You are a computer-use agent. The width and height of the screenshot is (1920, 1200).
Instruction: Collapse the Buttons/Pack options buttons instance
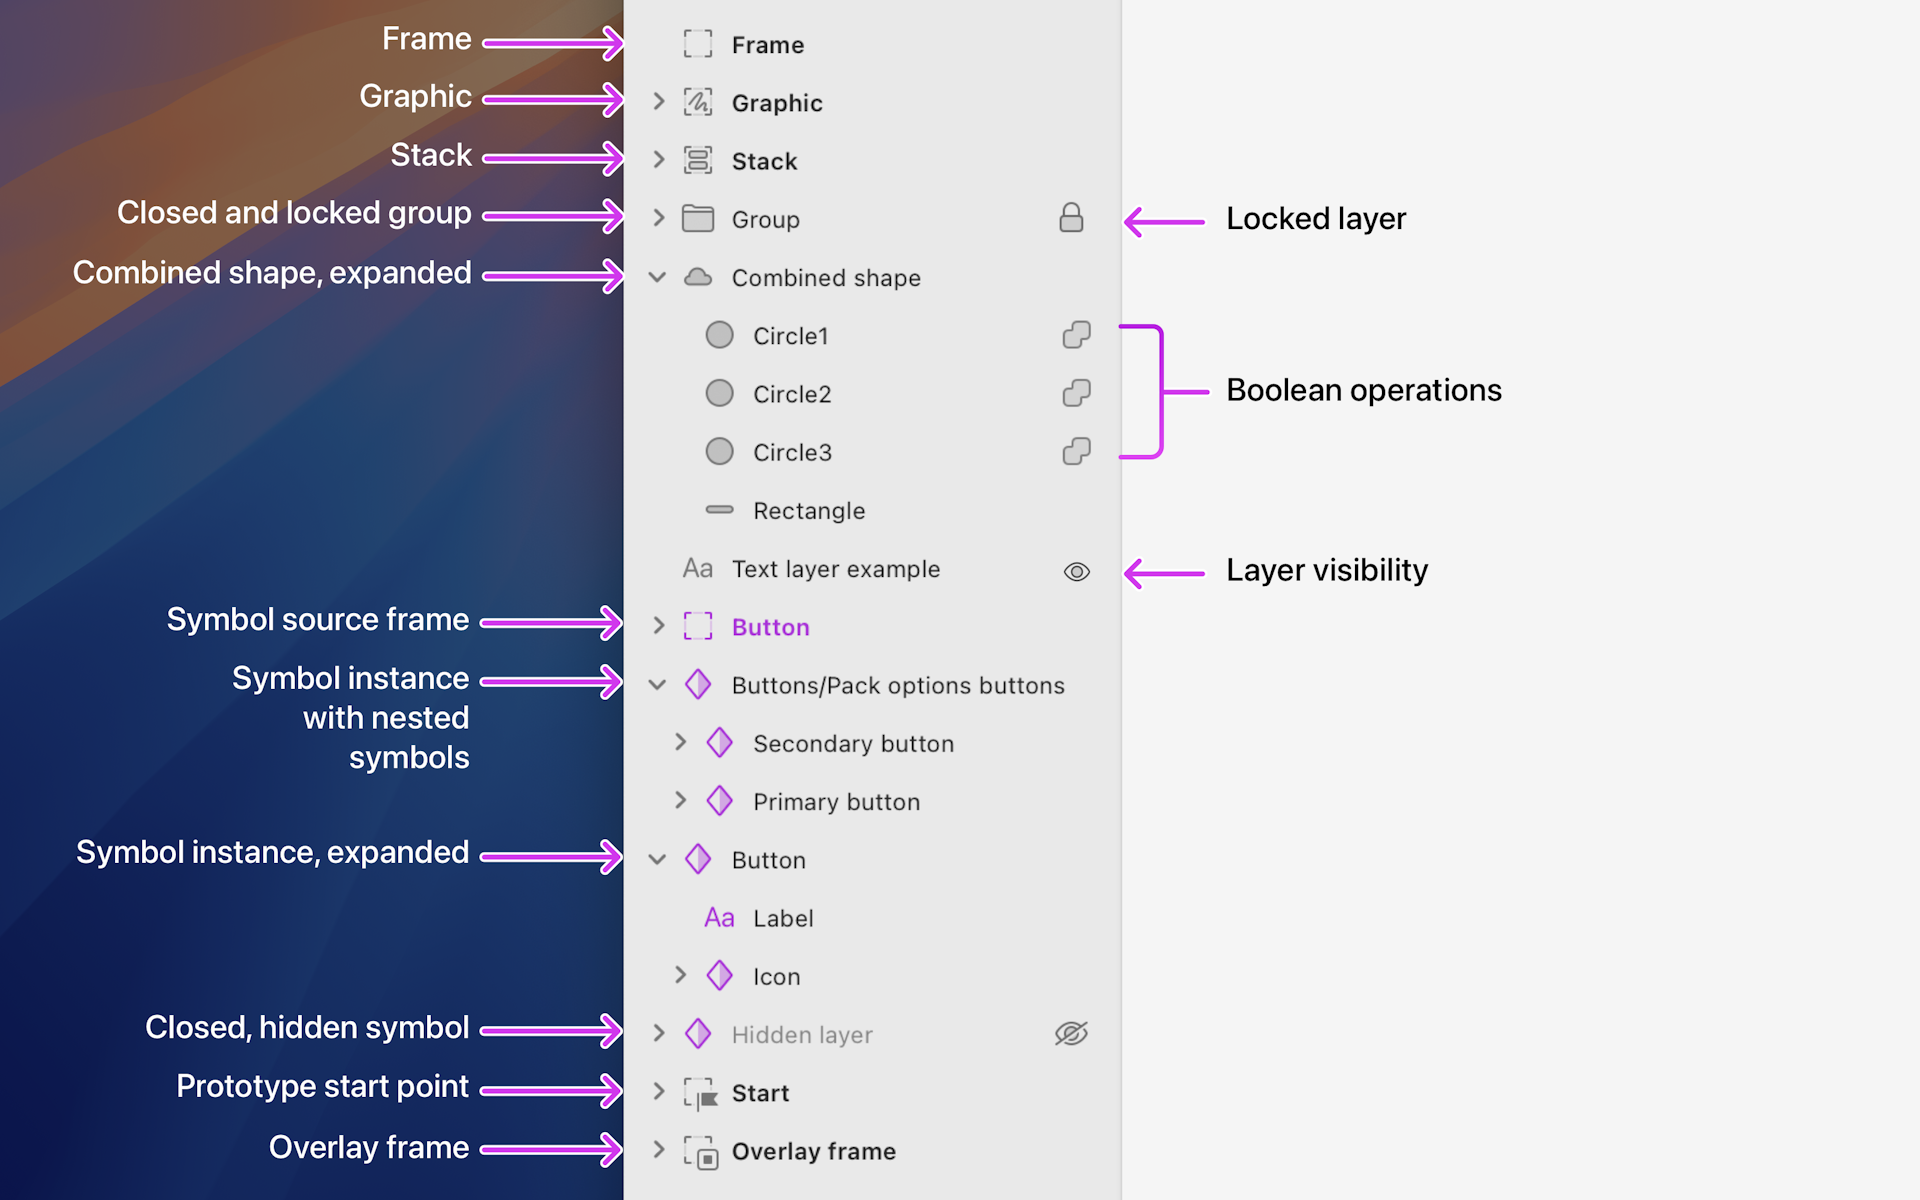click(658, 685)
